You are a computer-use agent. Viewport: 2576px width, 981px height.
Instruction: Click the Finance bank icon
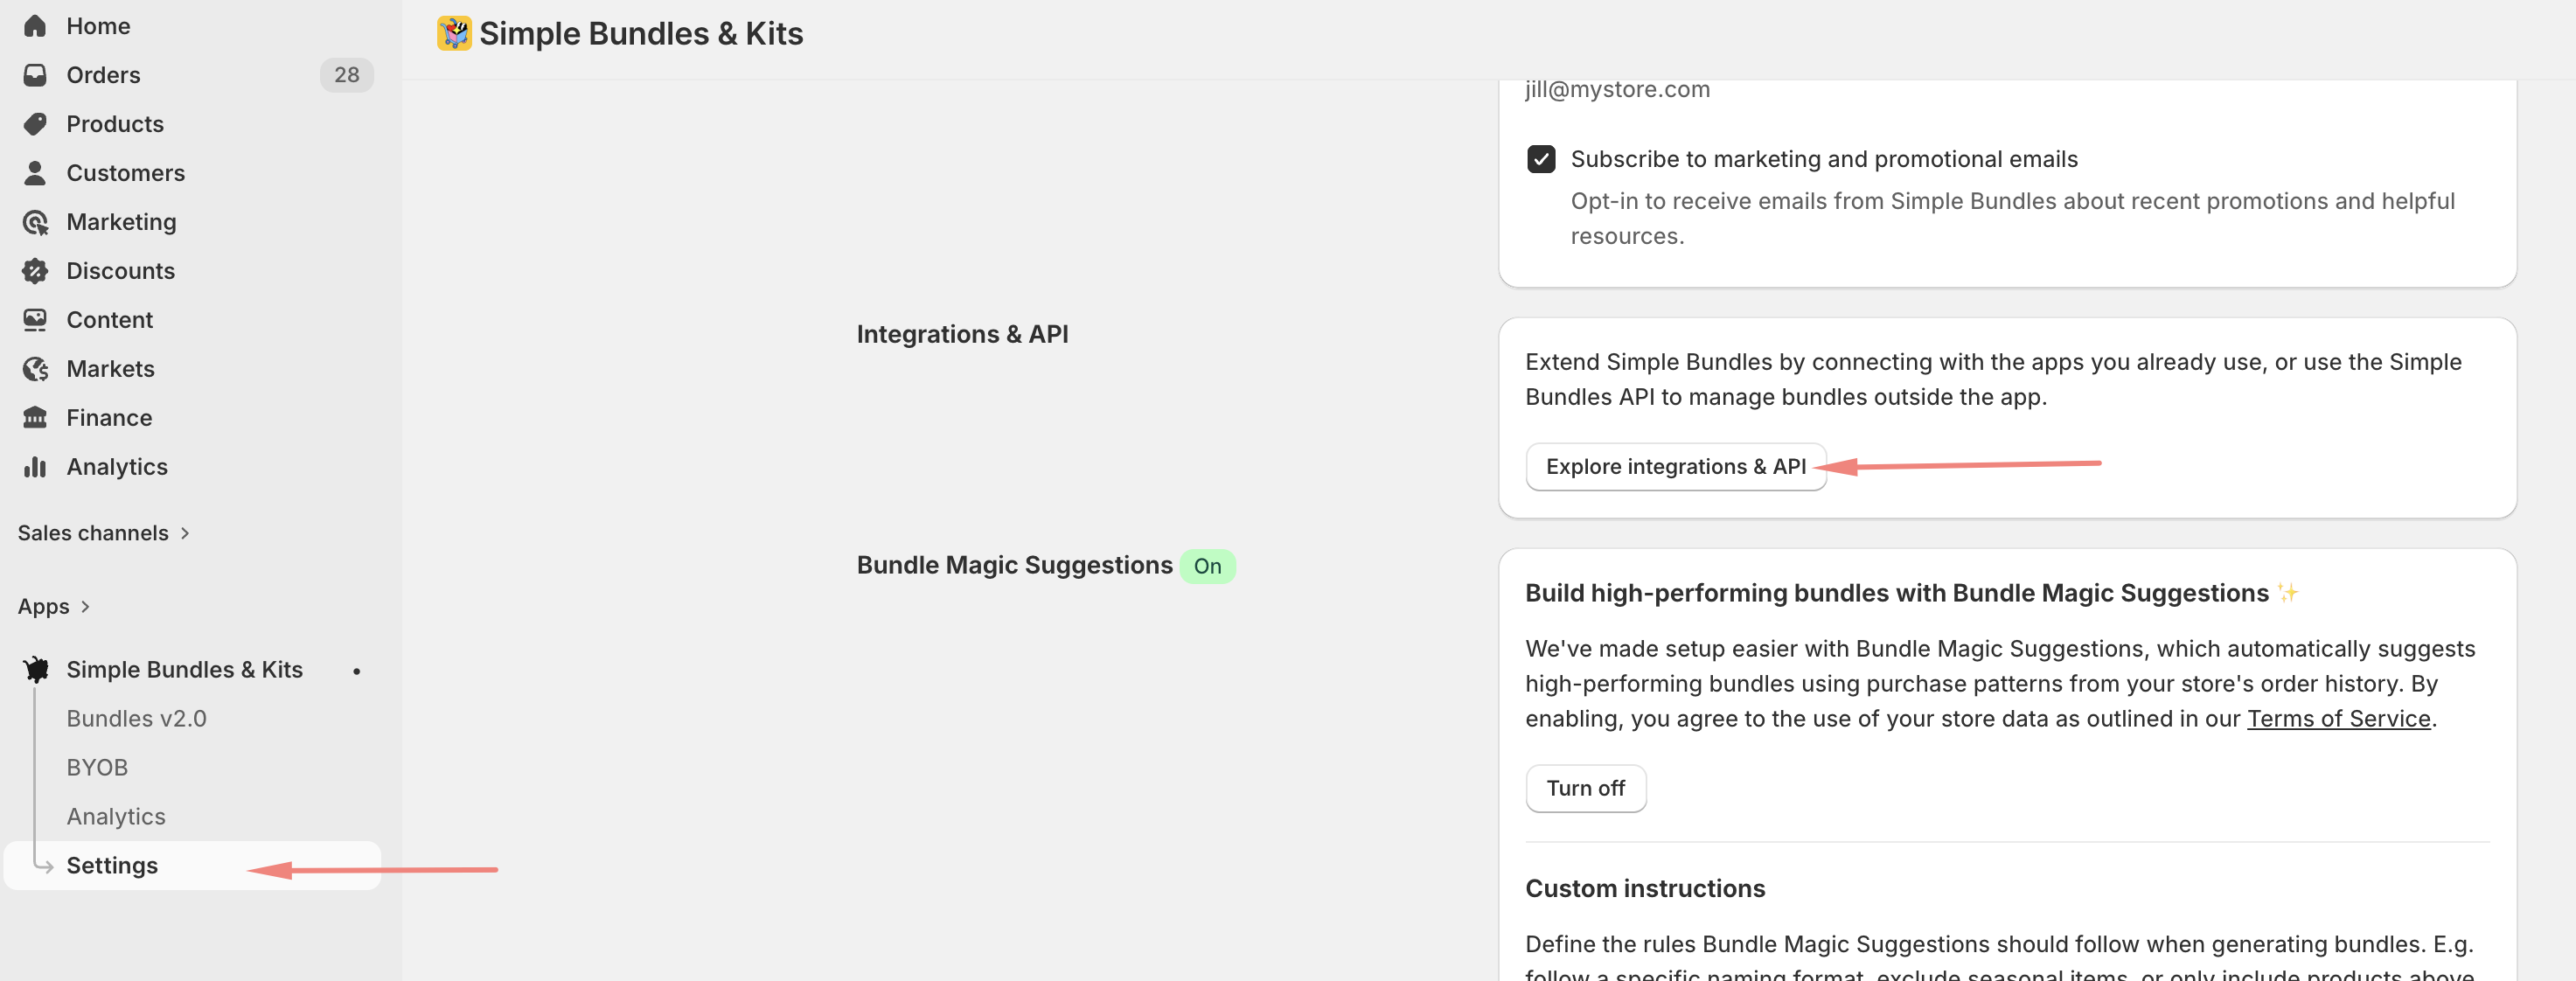[x=35, y=418]
